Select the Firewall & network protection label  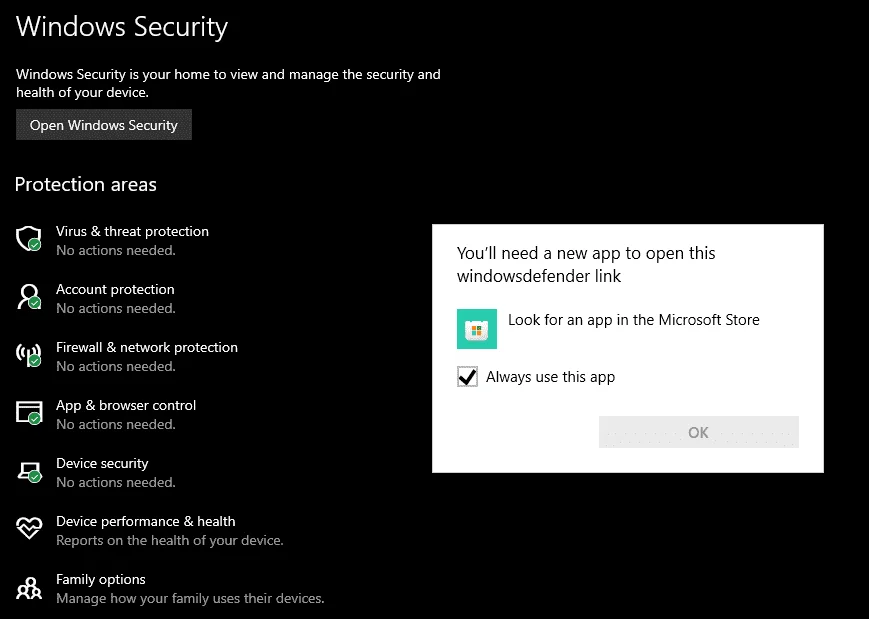[147, 347]
